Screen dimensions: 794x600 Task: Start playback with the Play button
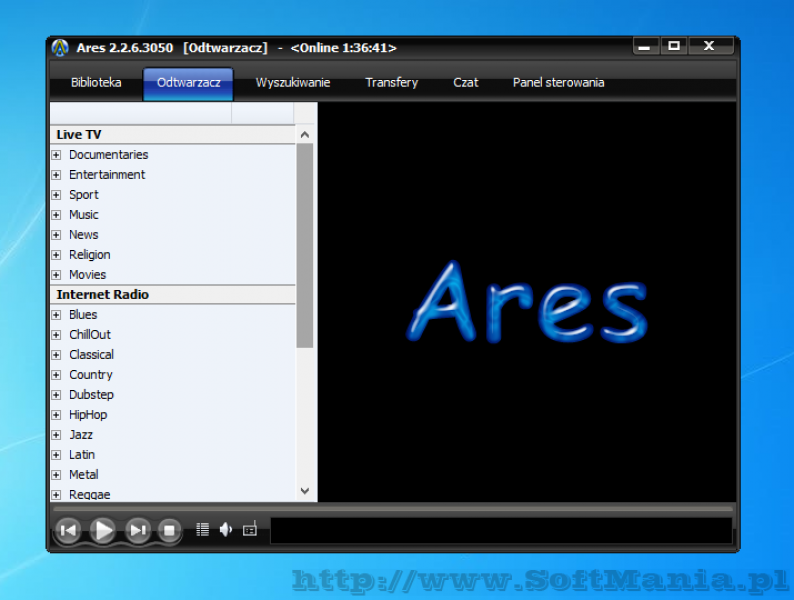(x=103, y=530)
